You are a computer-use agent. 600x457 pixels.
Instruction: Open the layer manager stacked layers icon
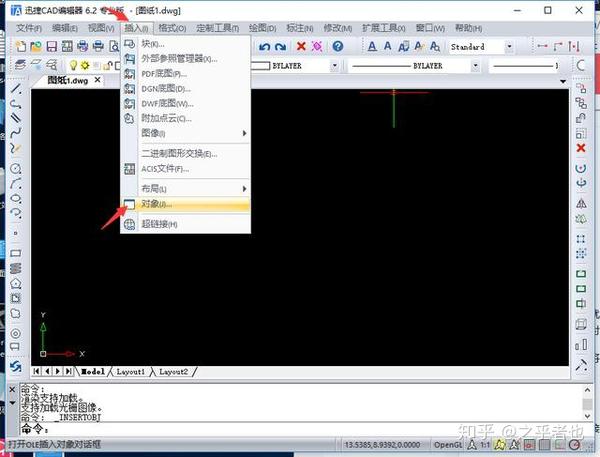[20, 65]
